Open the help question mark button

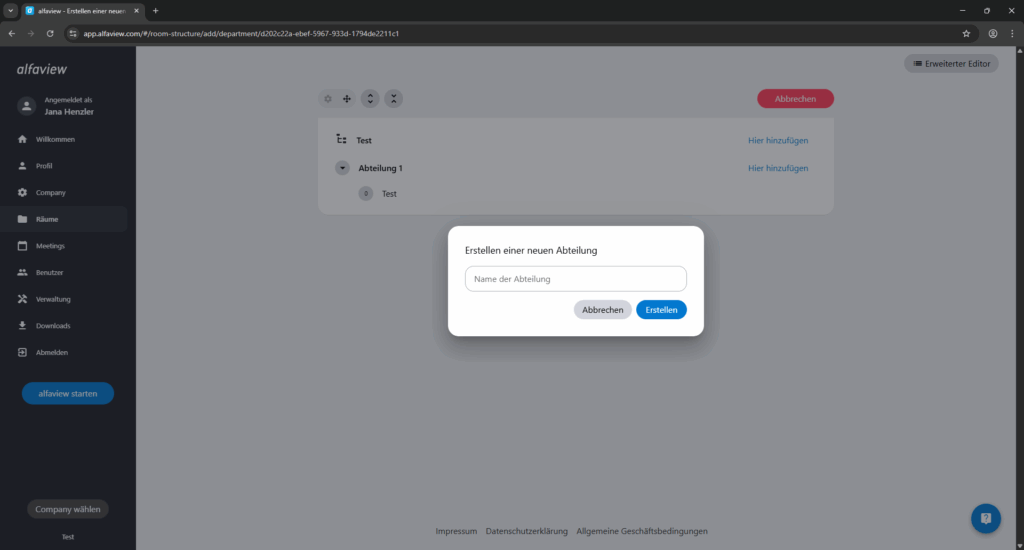[x=985, y=518]
